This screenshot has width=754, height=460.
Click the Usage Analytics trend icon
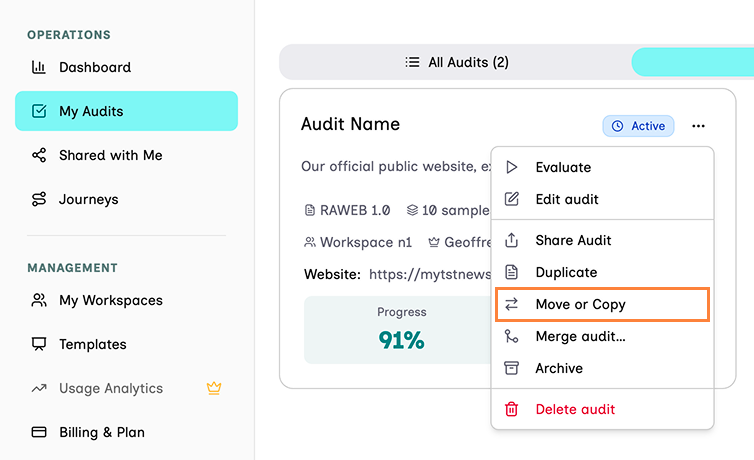(x=39, y=388)
